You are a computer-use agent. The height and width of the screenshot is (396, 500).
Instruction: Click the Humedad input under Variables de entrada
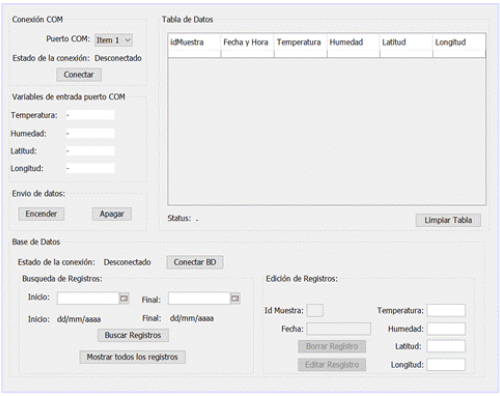(x=90, y=133)
